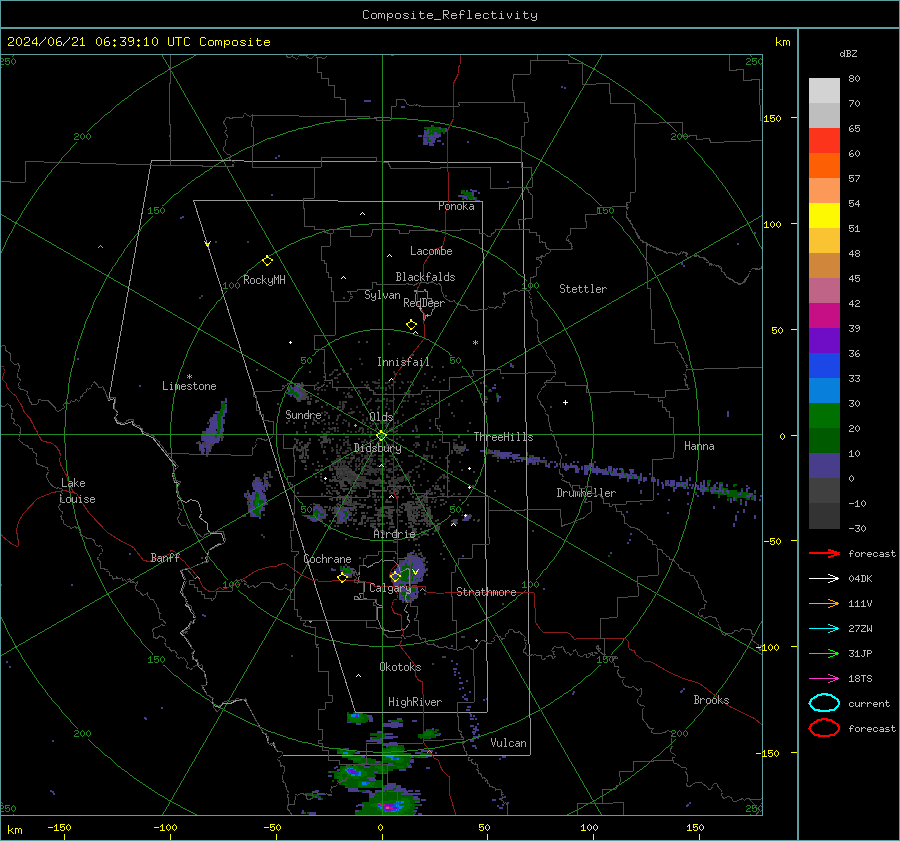Screen dimensions: 900x841
Task: Click the red 60-65 dBZ color swatch
Action: tap(824, 141)
